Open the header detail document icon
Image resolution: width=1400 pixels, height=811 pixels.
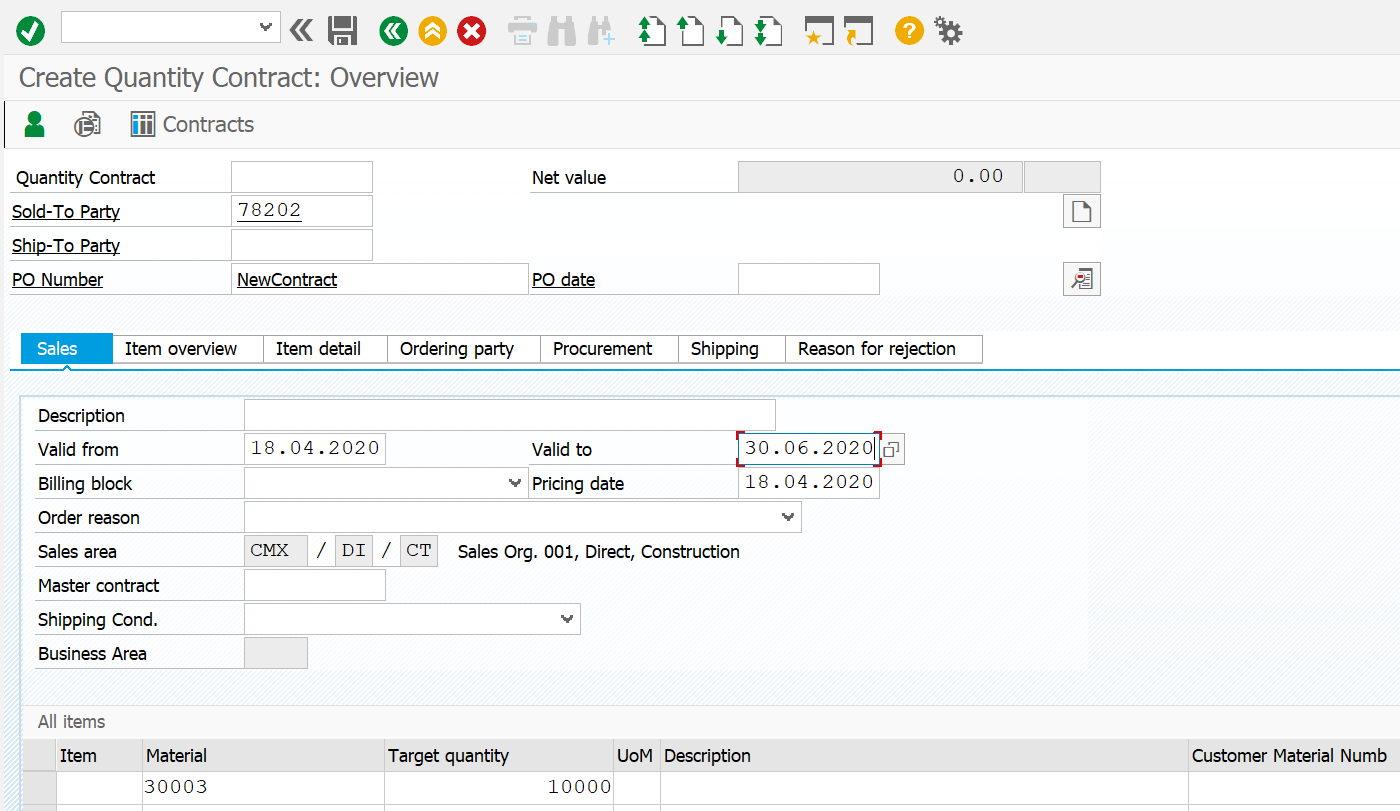click(x=1081, y=212)
